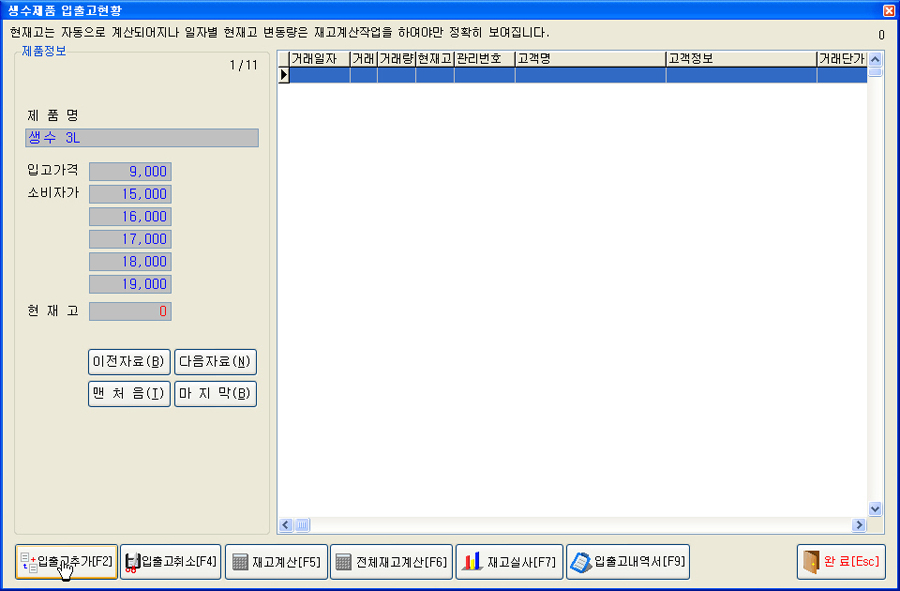
Task: Click the 거래 column header
Action: click(364, 59)
